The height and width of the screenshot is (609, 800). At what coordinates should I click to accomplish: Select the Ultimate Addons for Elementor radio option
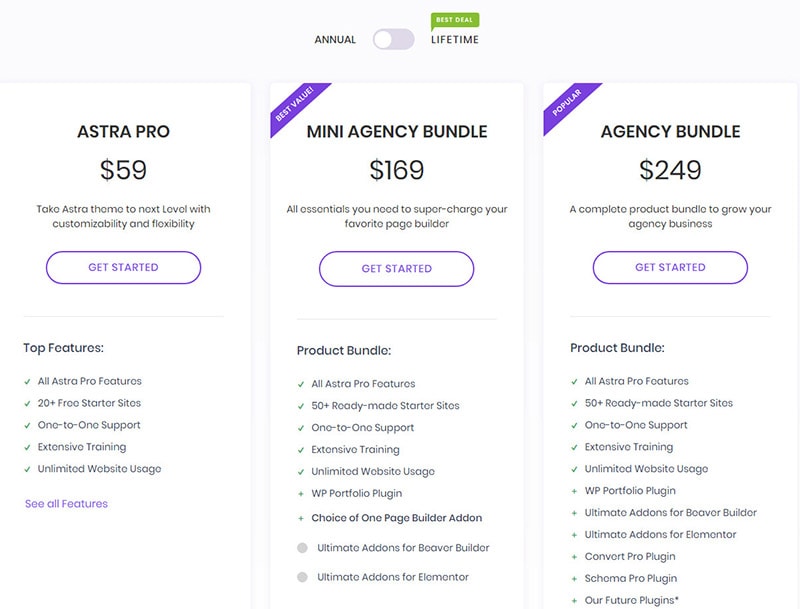[x=302, y=577]
